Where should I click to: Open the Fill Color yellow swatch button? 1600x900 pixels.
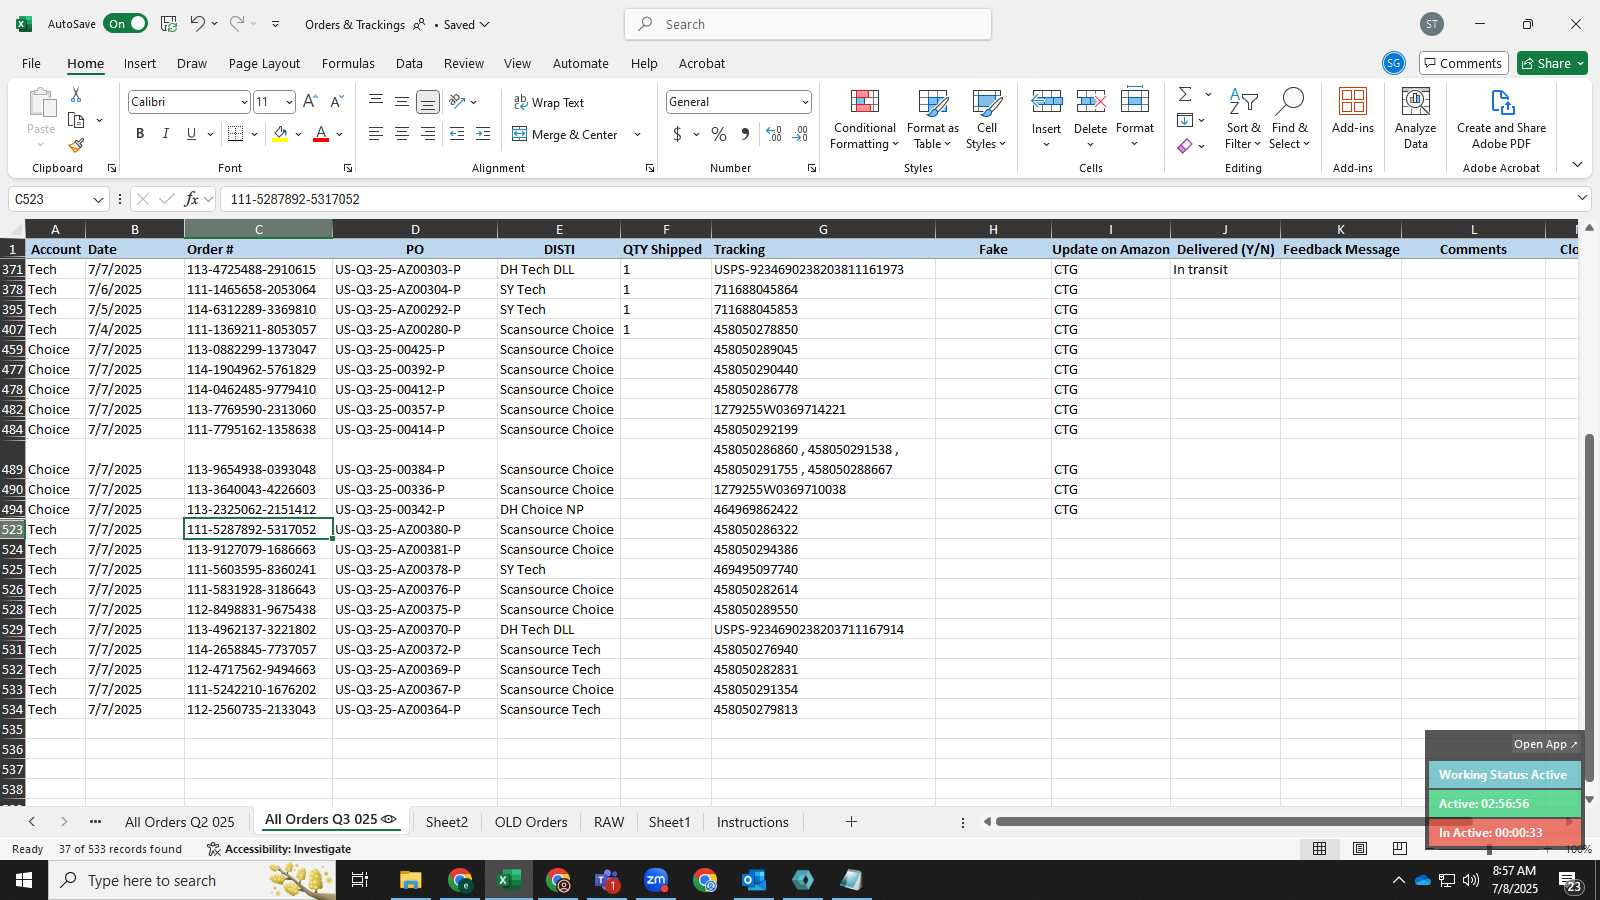coord(280,134)
